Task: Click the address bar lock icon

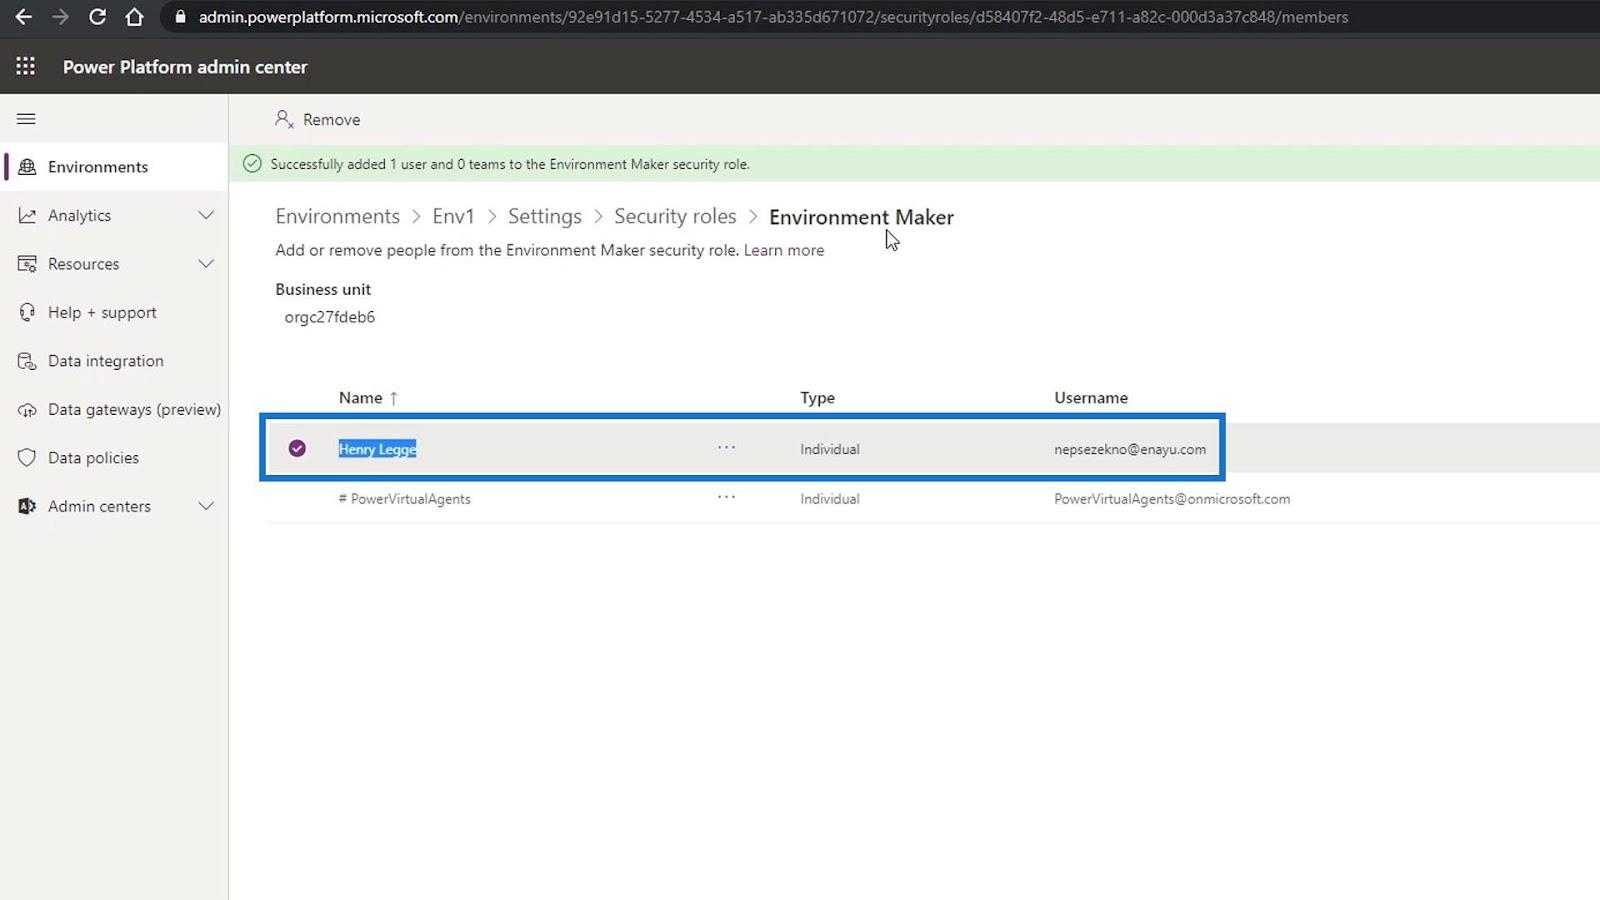Action: 180,17
